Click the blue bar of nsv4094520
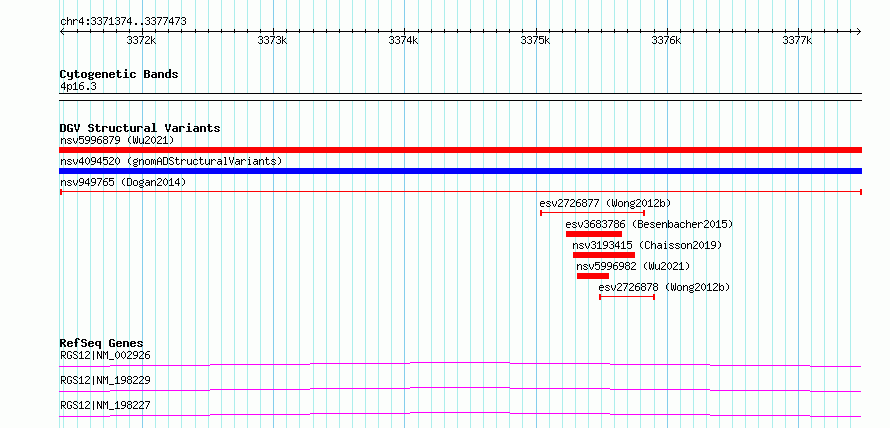Viewport: 890px width, 428px height. 461,171
